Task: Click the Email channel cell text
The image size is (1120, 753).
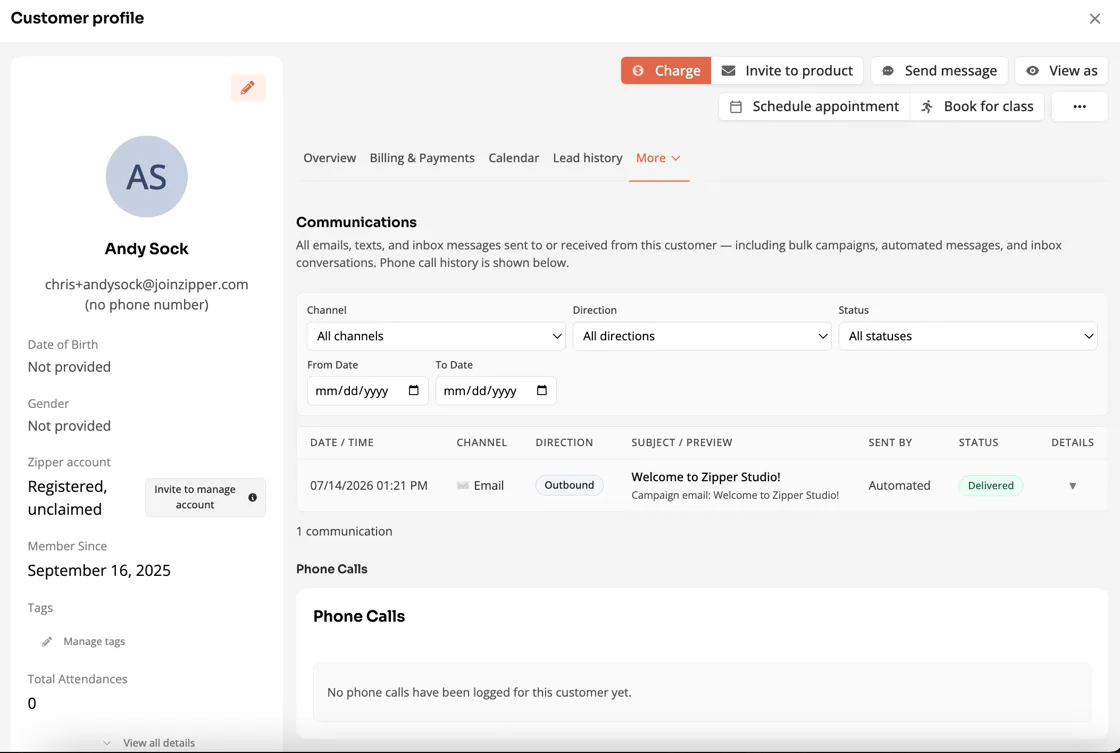Action: point(489,486)
